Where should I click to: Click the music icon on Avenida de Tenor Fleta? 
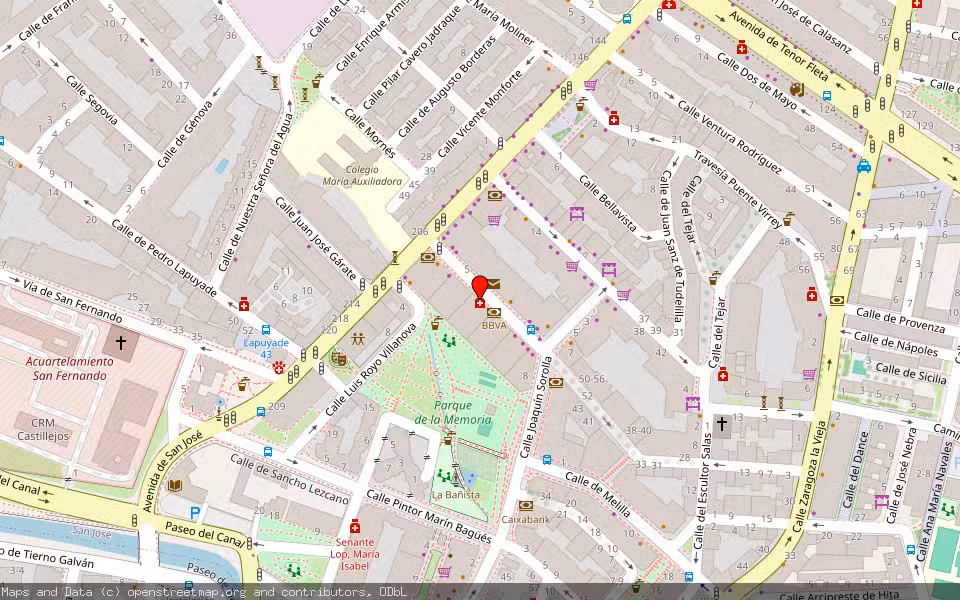(797, 89)
